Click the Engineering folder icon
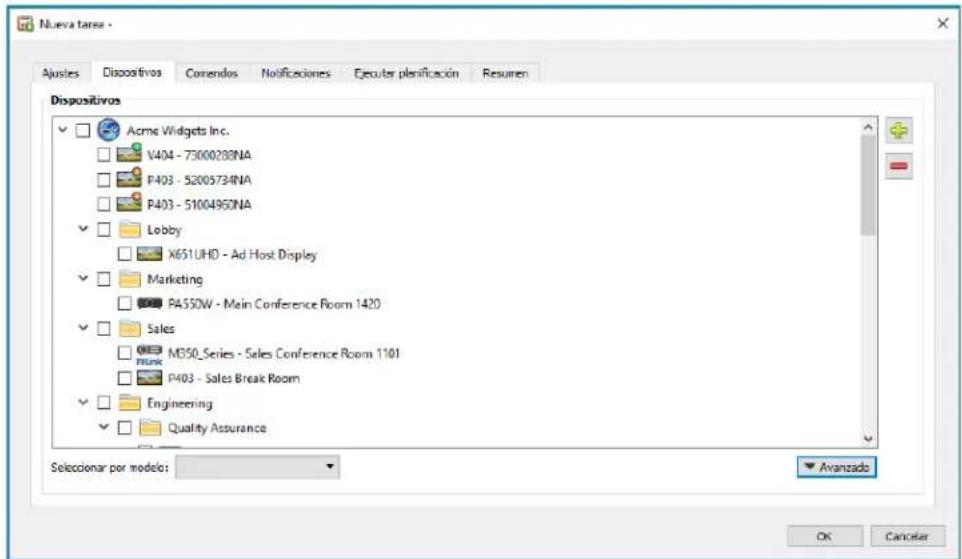Viewport: 962px width, 559px height. [129, 403]
